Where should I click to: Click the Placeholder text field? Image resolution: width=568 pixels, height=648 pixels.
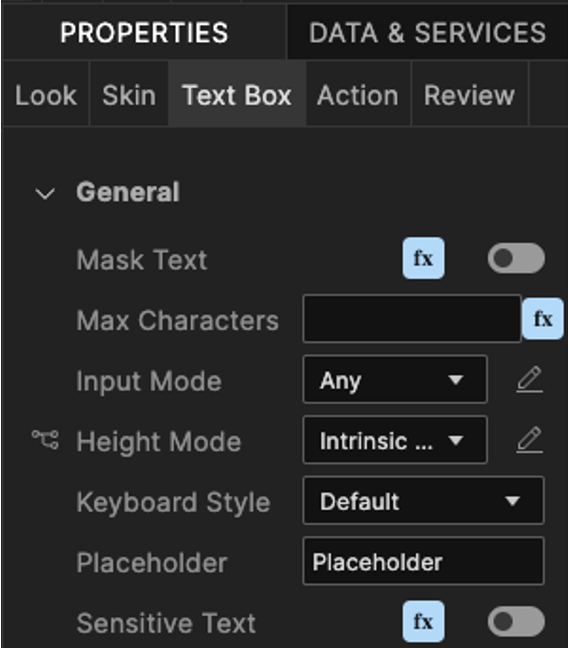click(x=423, y=561)
